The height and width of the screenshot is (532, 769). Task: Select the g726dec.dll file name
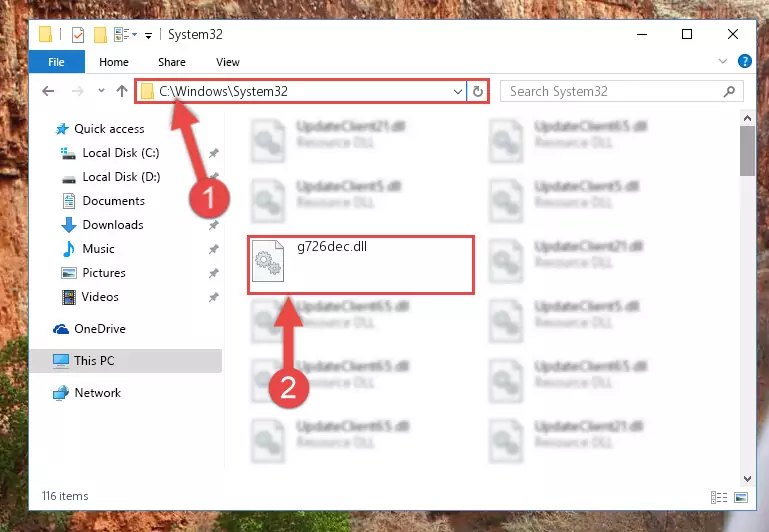(x=332, y=247)
